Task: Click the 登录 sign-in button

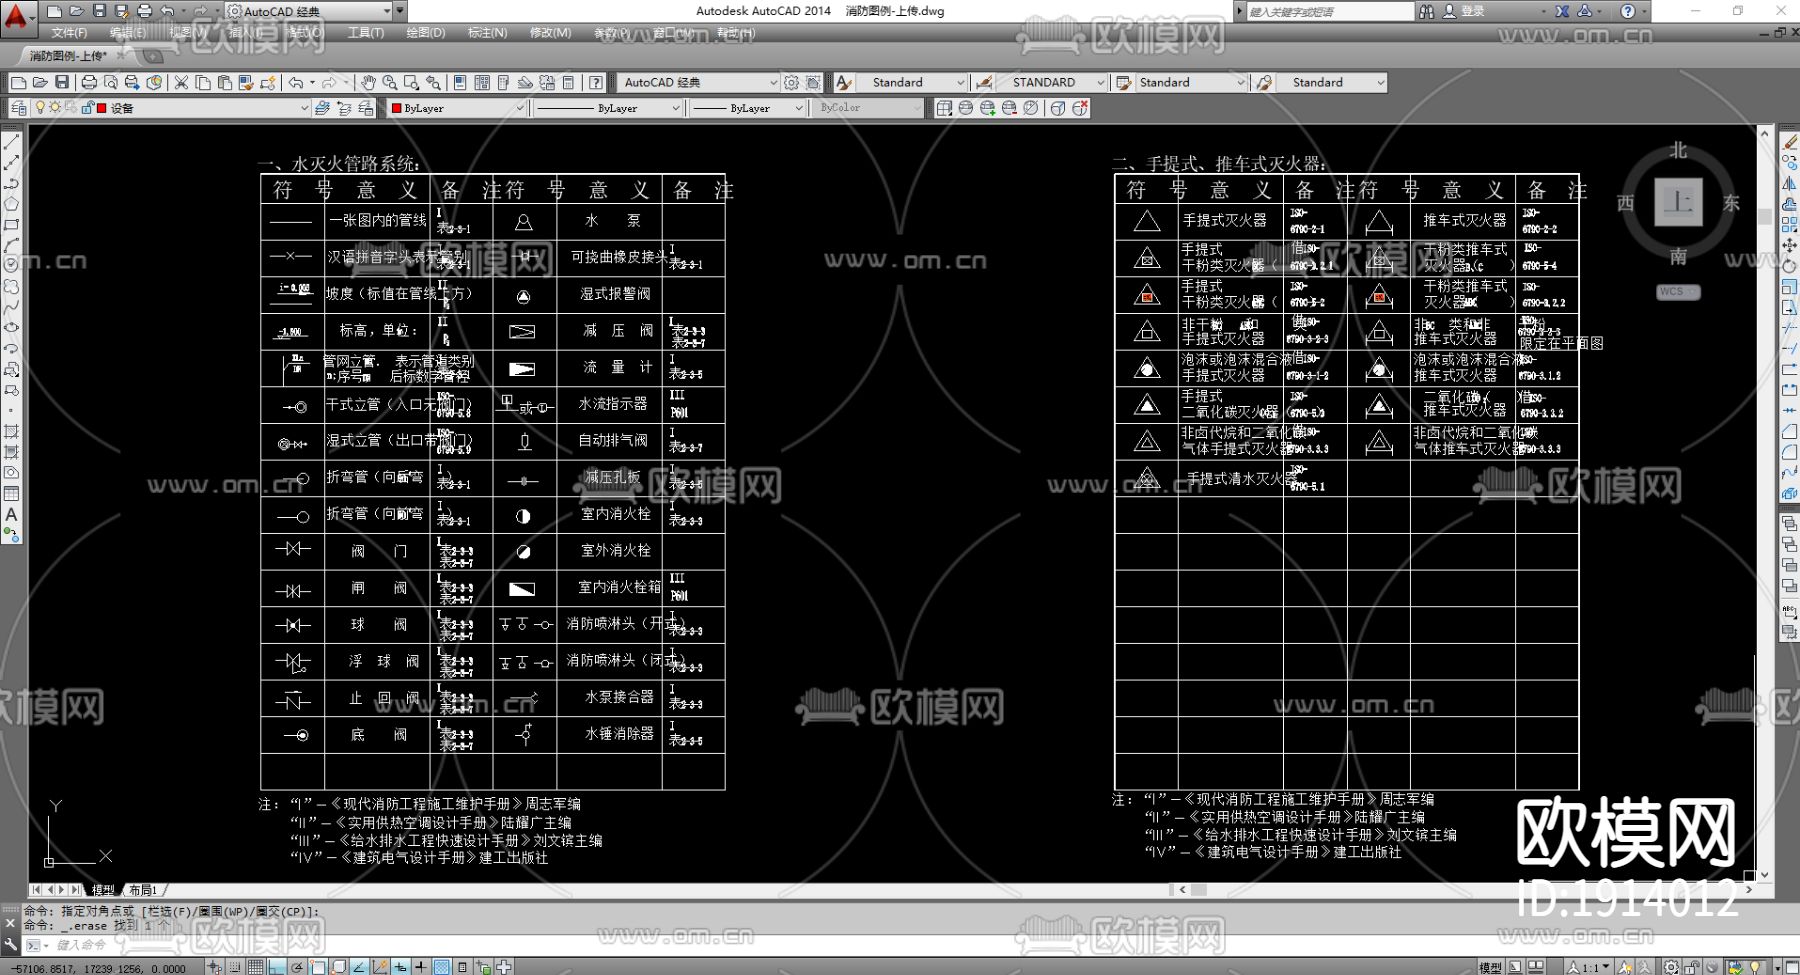Action: pyautogui.click(x=1472, y=11)
